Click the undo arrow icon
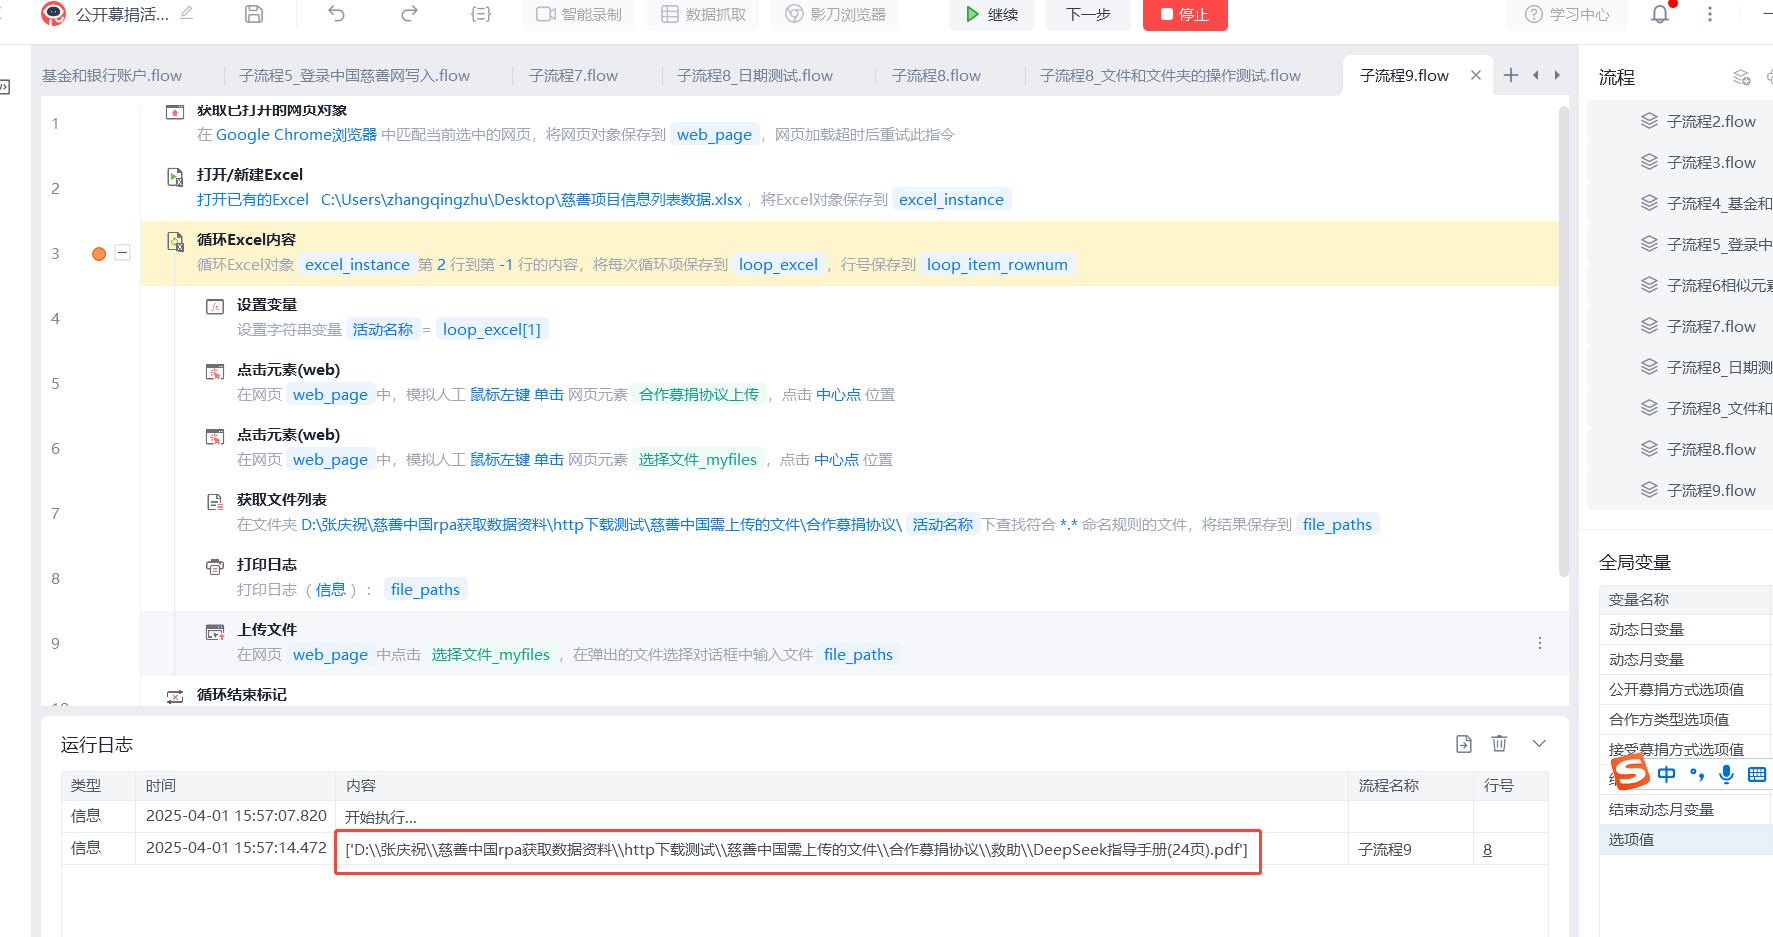Viewport: 1773px width, 937px height. (337, 14)
